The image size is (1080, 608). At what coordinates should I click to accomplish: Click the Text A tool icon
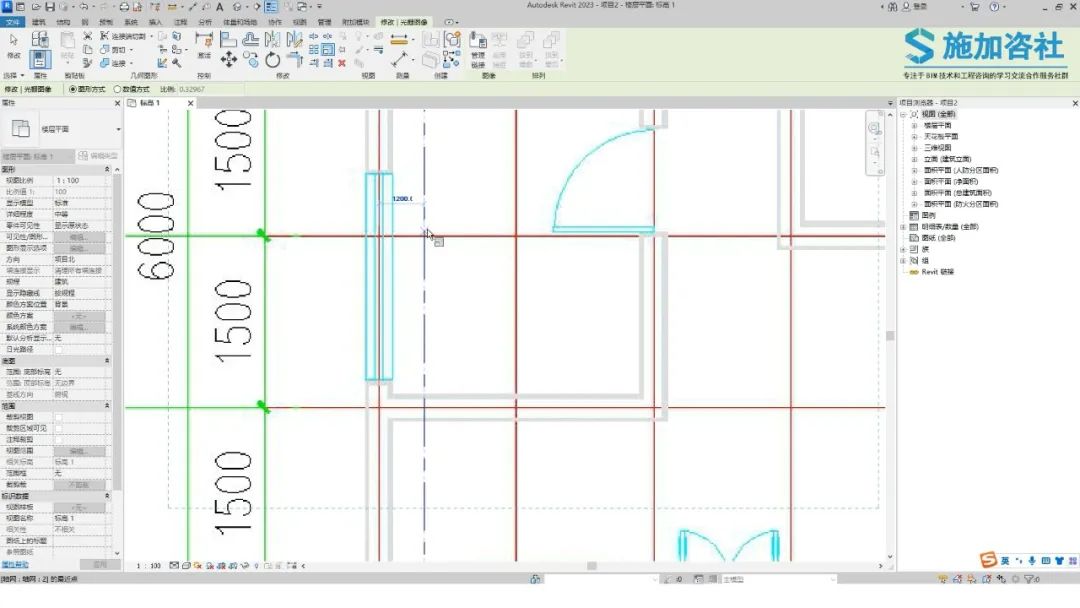point(220,6)
